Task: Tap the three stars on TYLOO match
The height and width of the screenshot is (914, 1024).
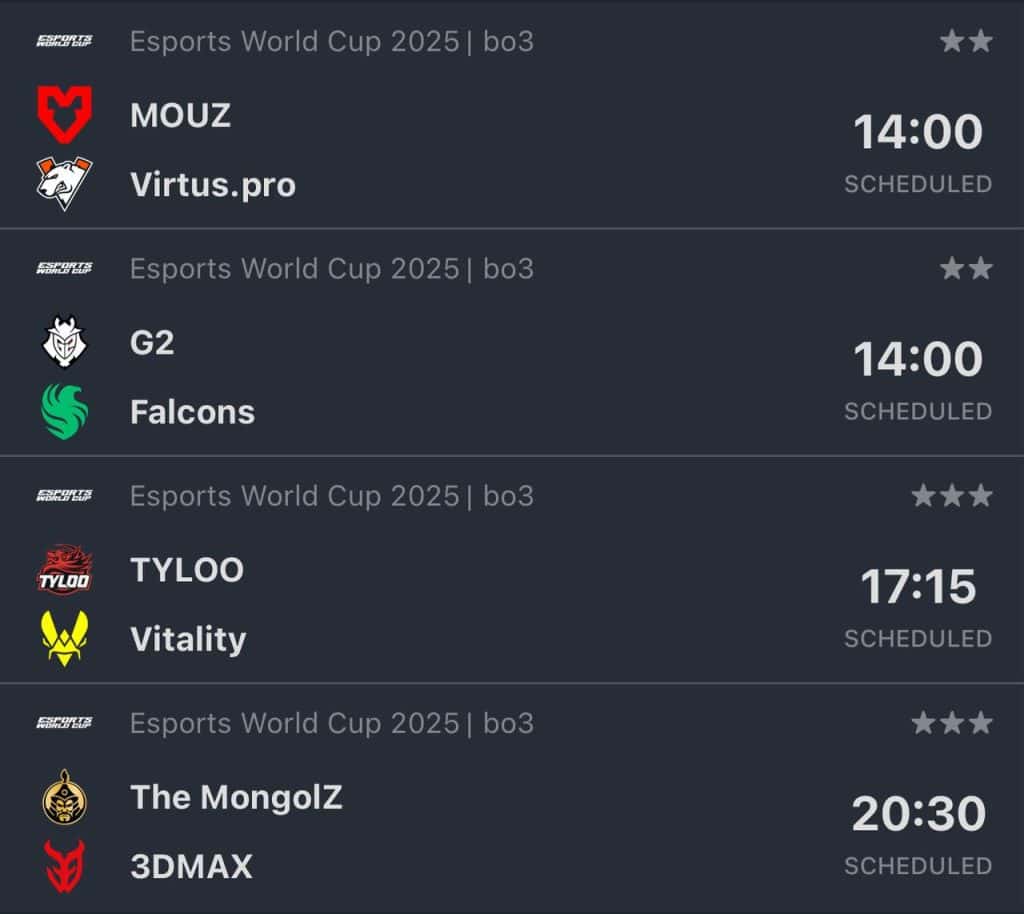Action: [x=952, y=495]
